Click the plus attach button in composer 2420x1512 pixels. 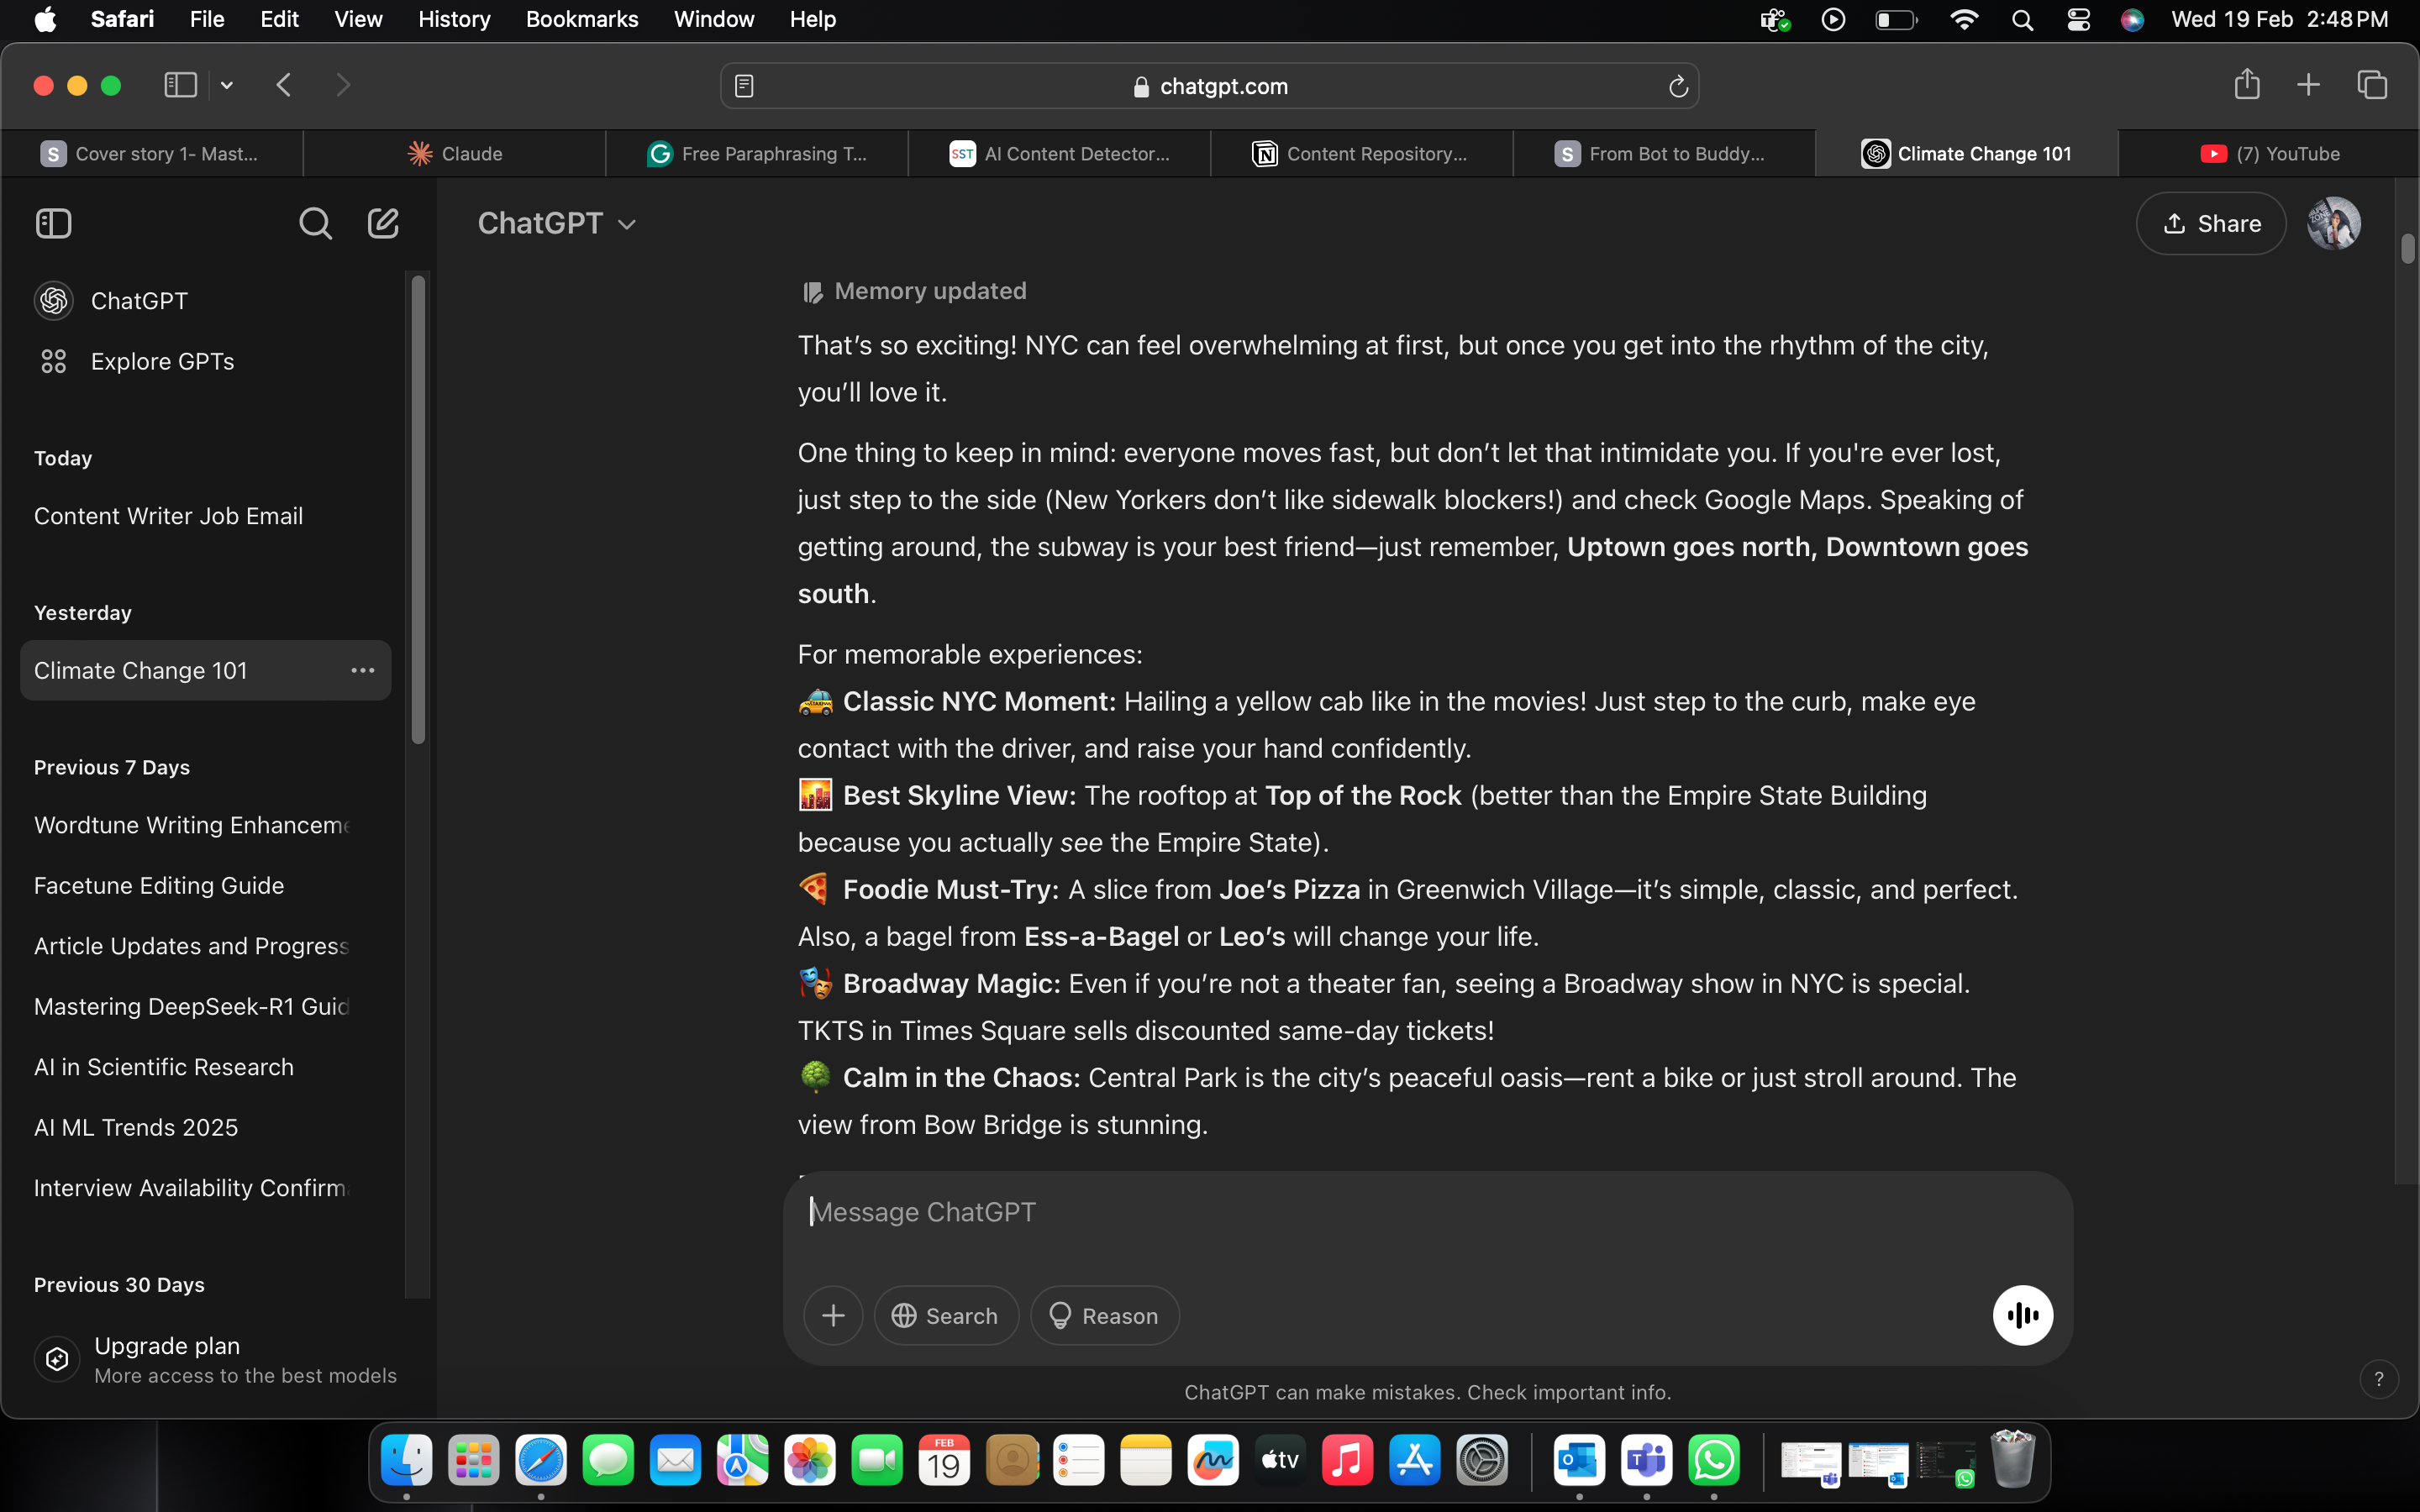tap(833, 1315)
